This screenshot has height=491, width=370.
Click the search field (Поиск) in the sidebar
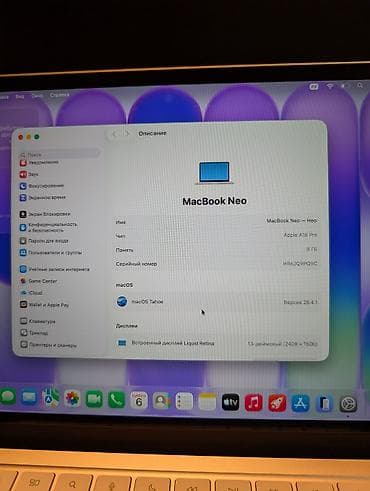[x=59, y=155]
